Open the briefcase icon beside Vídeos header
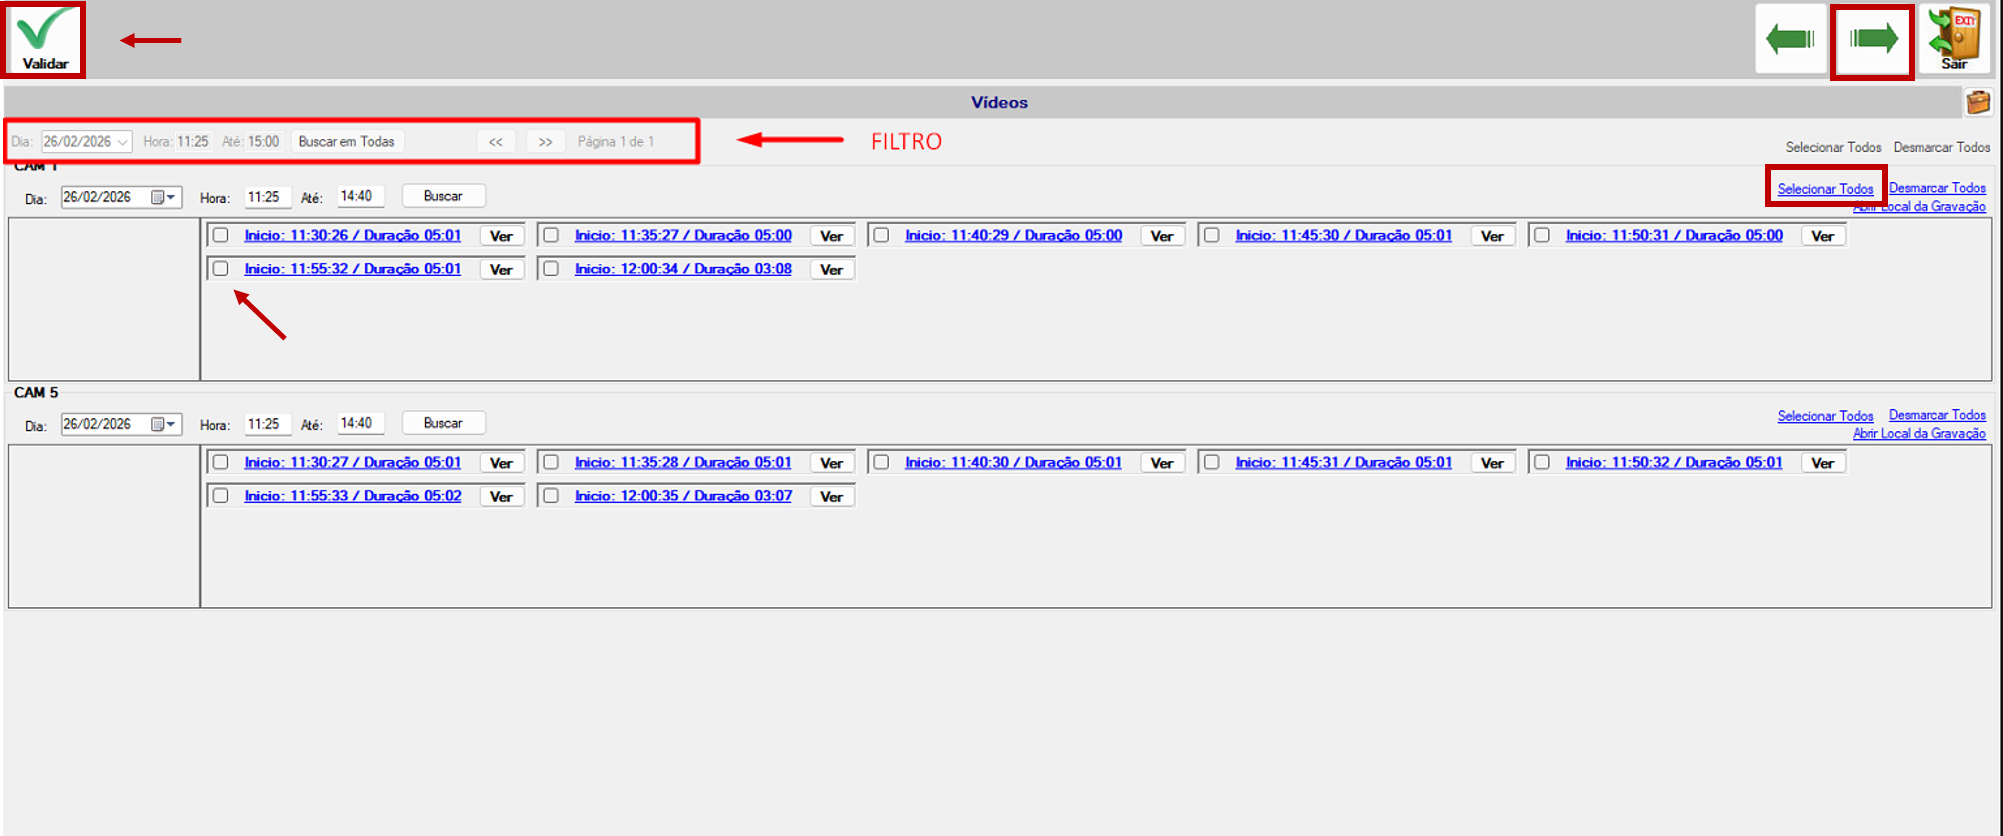The height and width of the screenshot is (836, 2003). [1978, 102]
